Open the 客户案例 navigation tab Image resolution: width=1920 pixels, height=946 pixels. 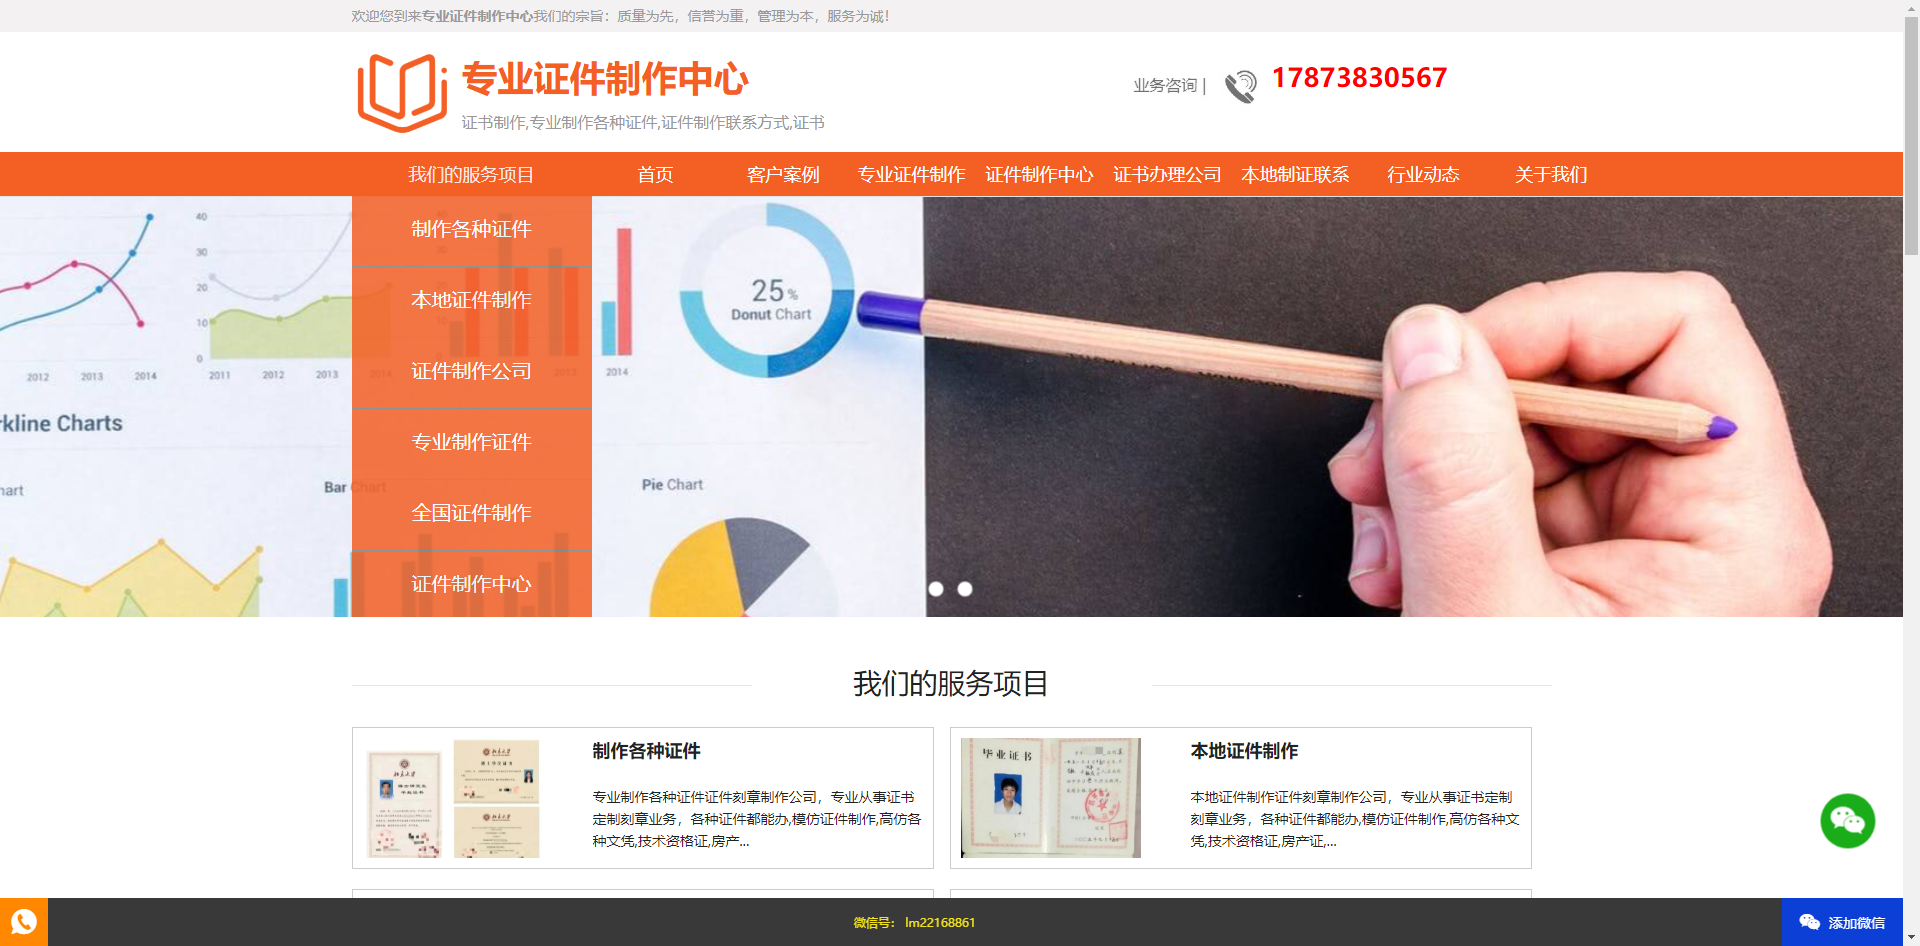(782, 174)
